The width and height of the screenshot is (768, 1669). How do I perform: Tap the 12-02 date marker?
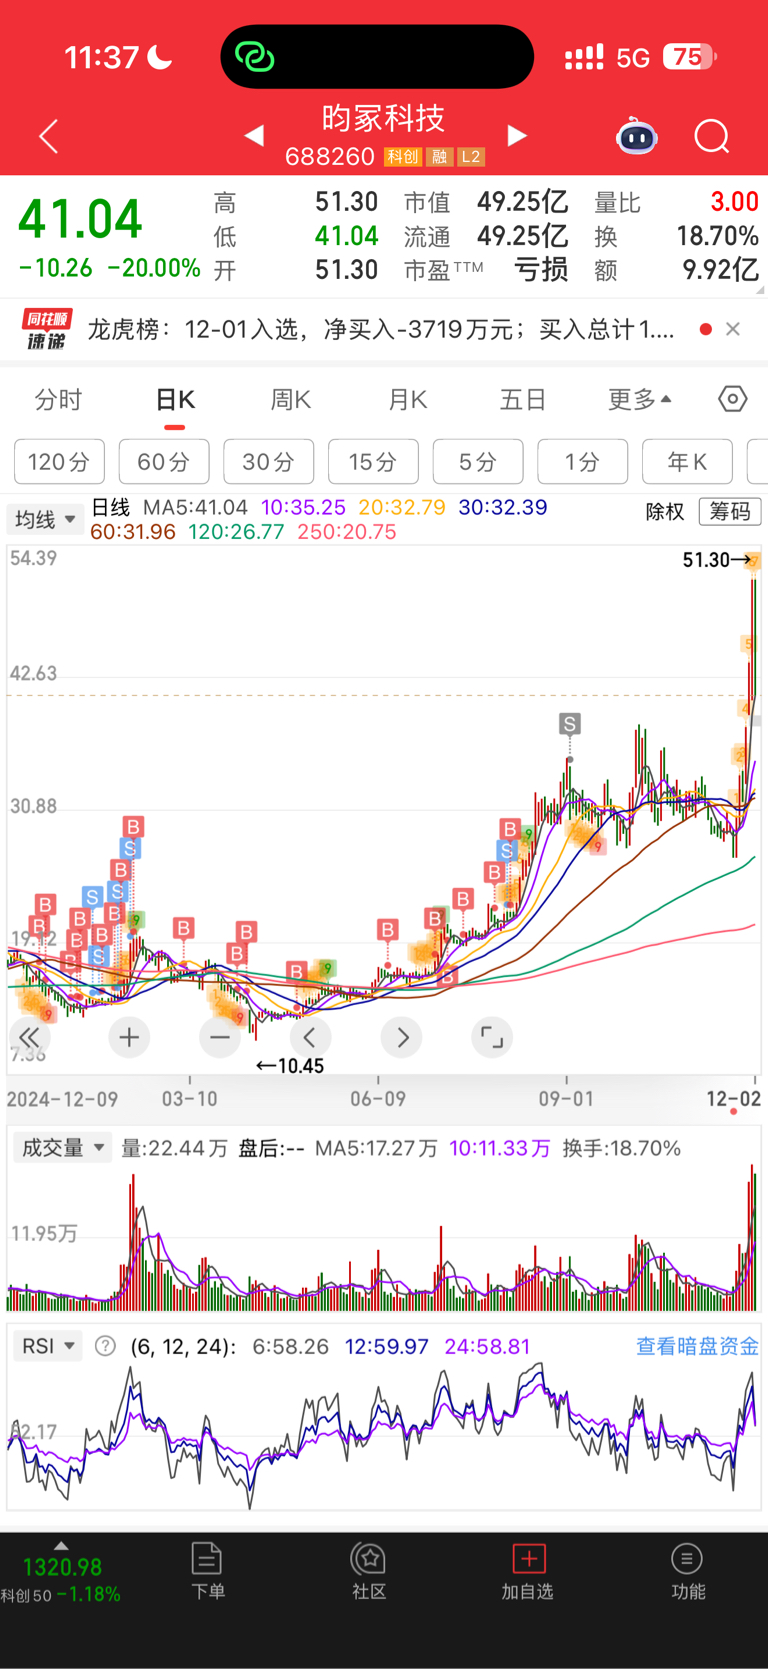tap(733, 1099)
